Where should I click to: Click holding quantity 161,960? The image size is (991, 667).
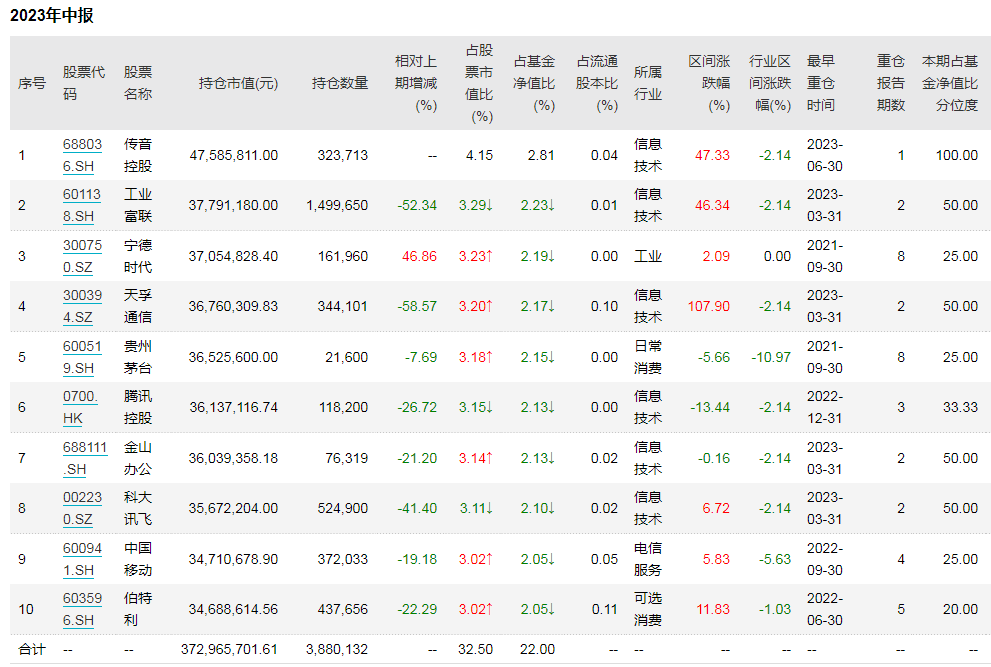pos(344,256)
